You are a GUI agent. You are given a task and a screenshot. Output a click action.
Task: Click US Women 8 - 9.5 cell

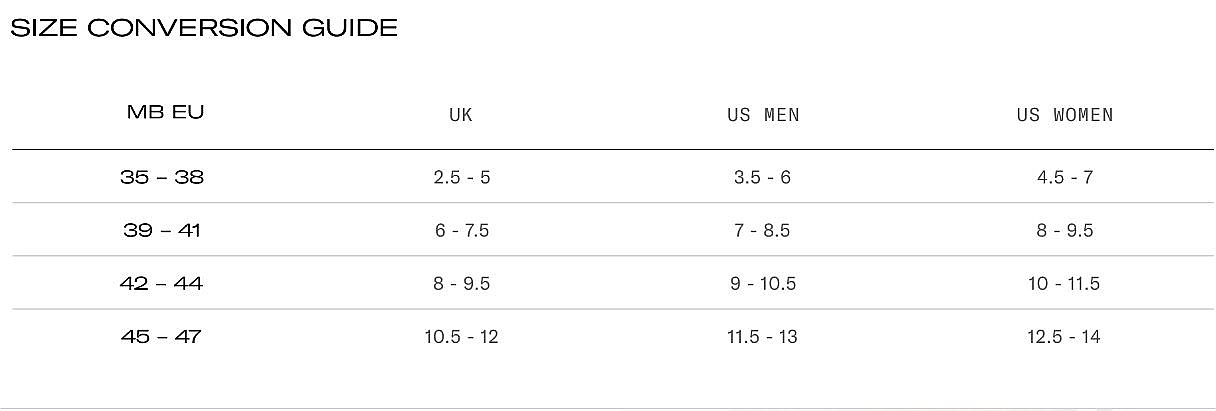pyautogui.click(x=1065, y=230)
